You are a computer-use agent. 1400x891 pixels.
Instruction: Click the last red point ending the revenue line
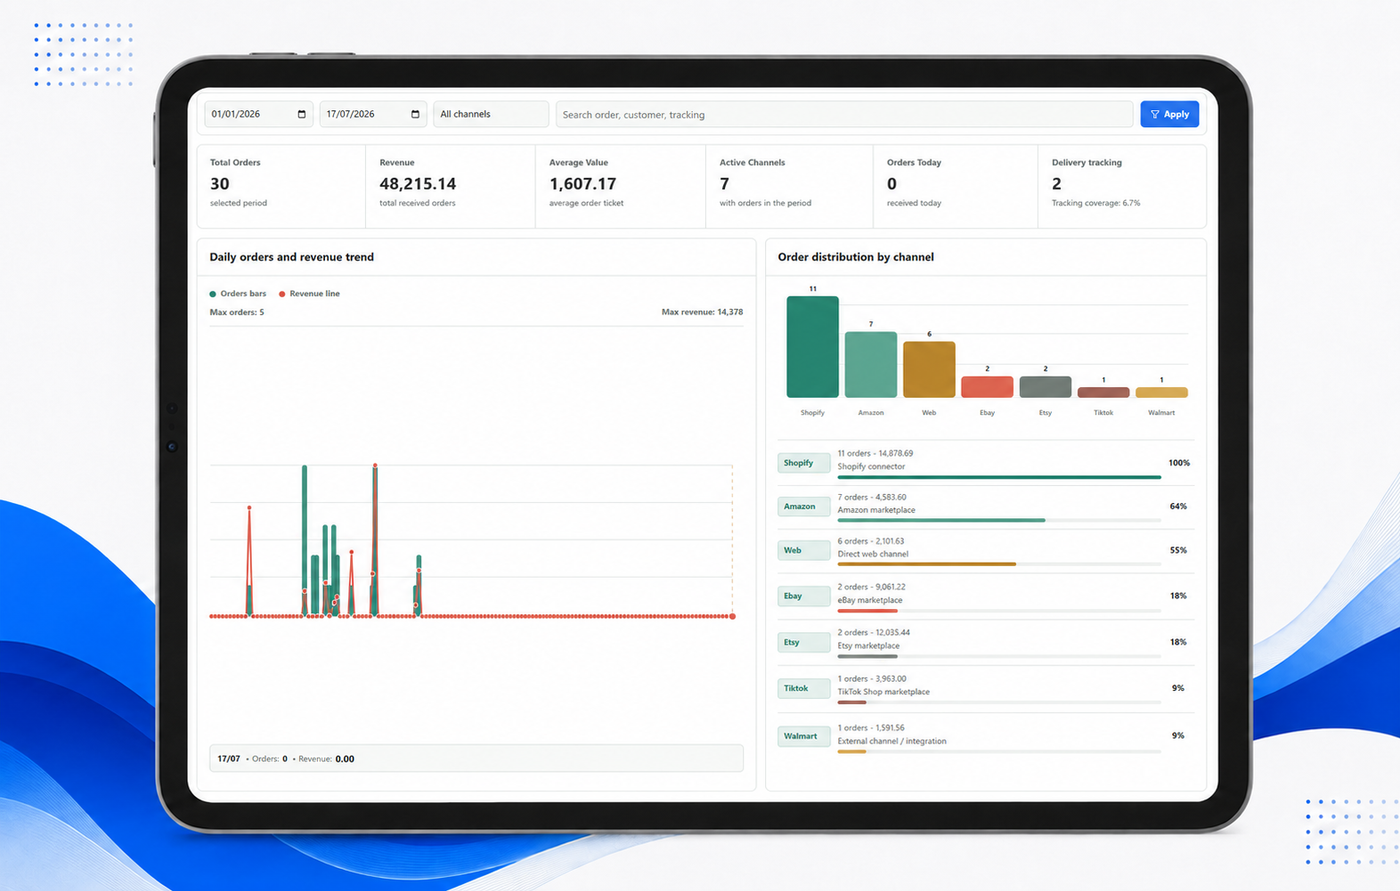click(733, 616)
